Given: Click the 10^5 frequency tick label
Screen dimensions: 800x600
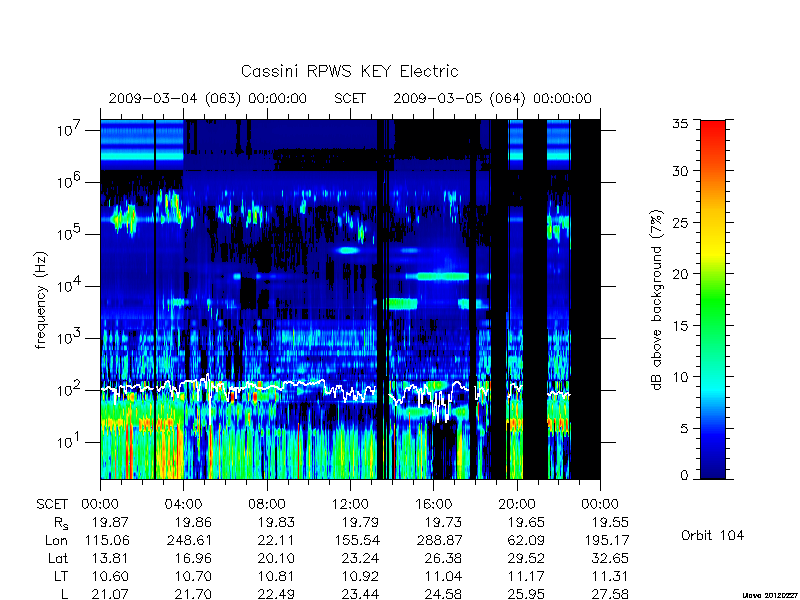Looking at the screenshot, I should click(70, 233).
